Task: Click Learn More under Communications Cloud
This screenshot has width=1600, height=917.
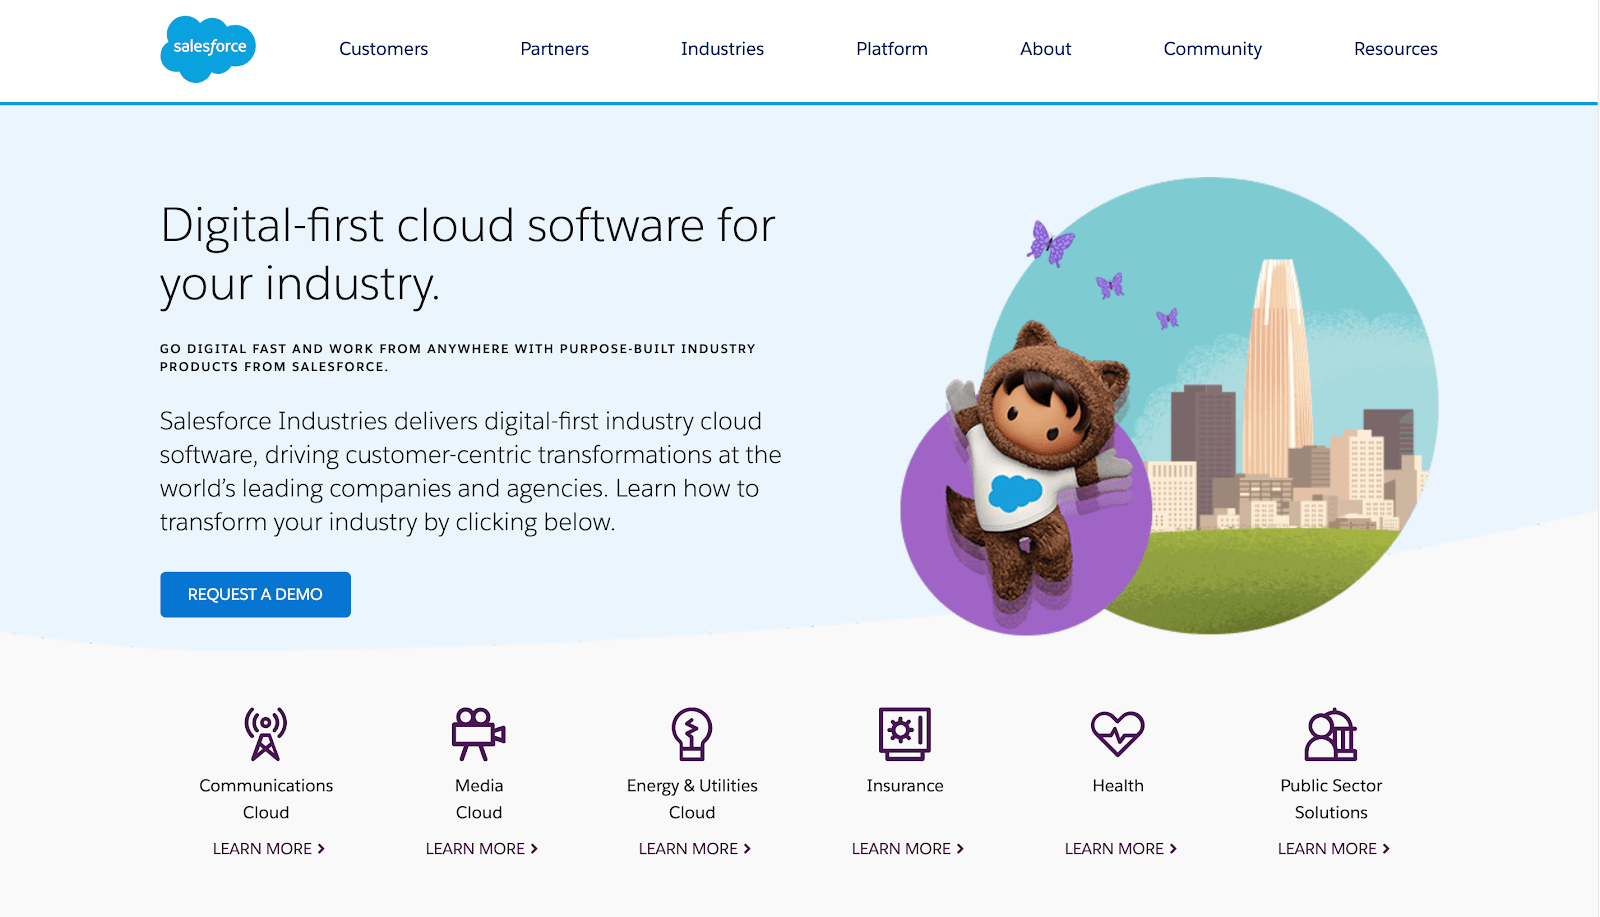Action: click(268, 848)
